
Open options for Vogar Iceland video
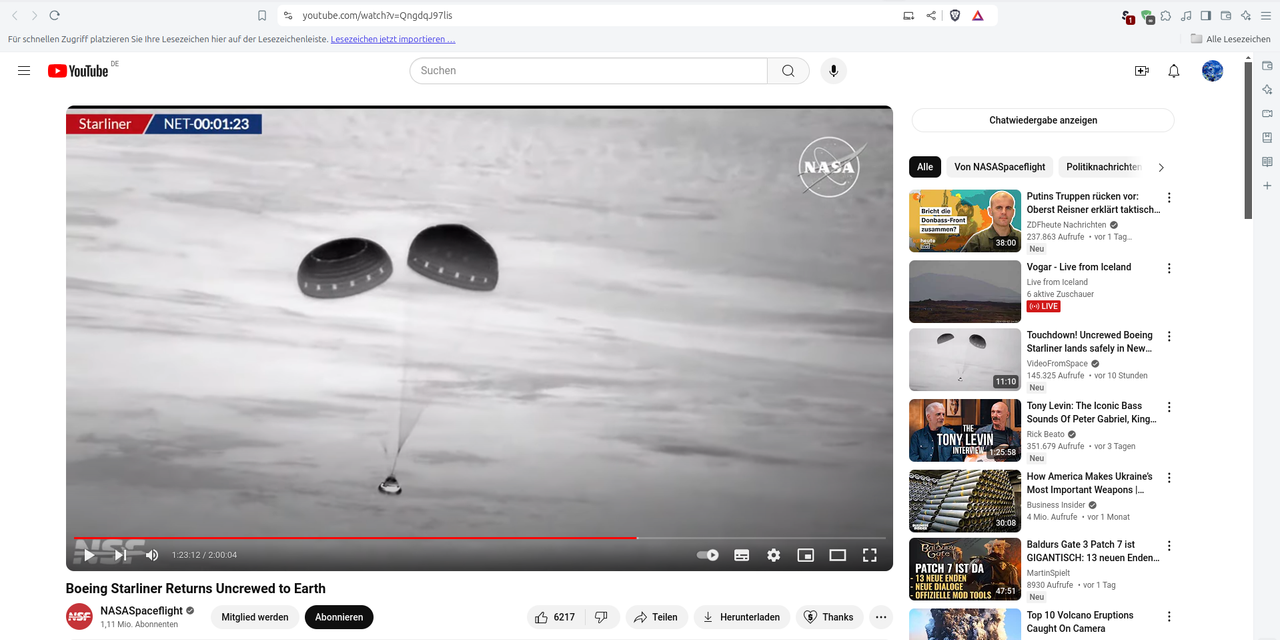pyautogui.click(x=1169, y=268)
